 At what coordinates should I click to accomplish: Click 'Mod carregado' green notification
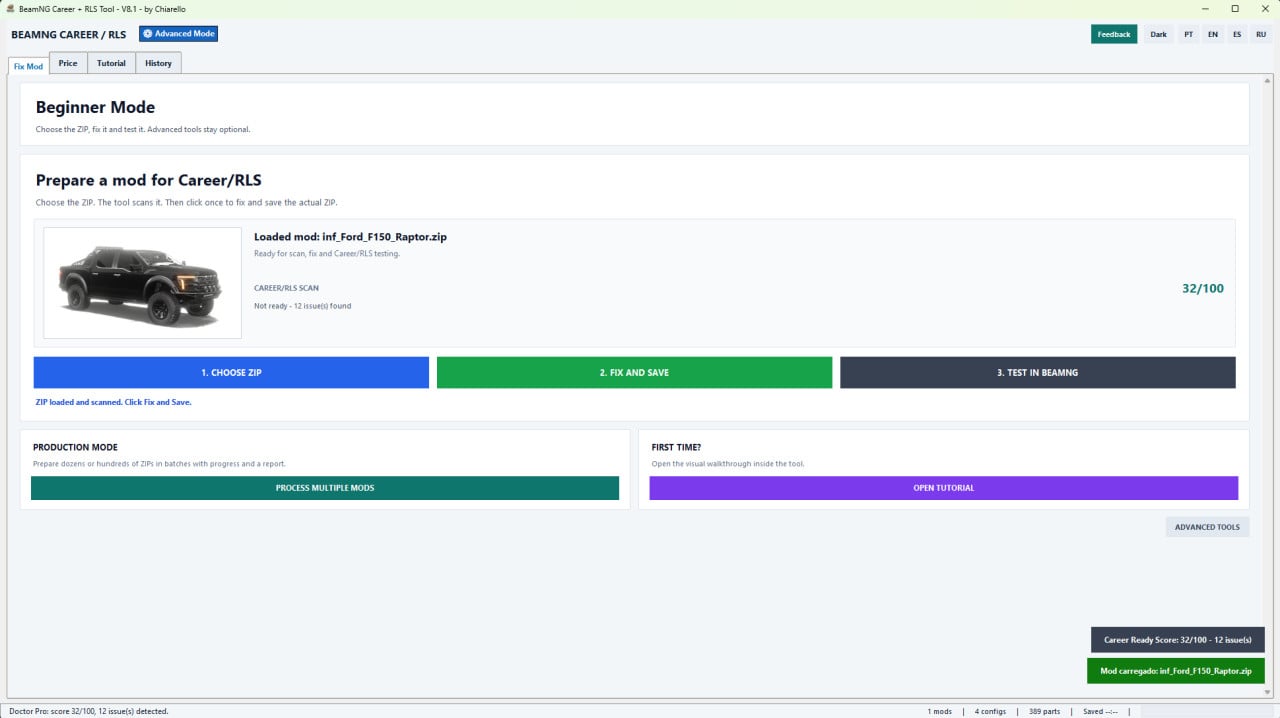point(1176,671)
